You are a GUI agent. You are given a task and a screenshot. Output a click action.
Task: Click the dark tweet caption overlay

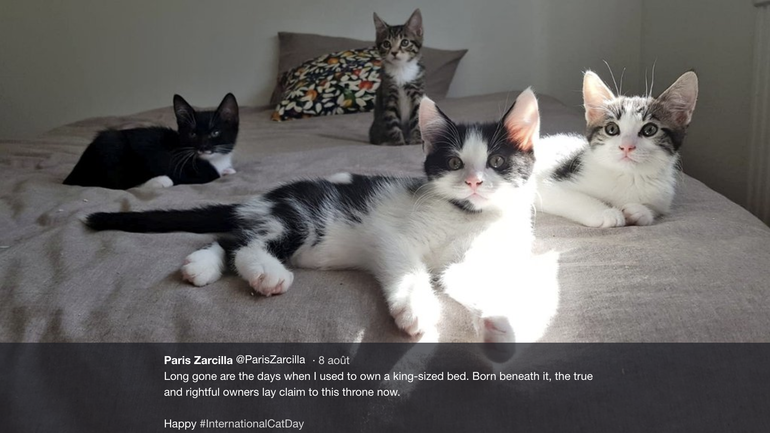click(385, 388)
